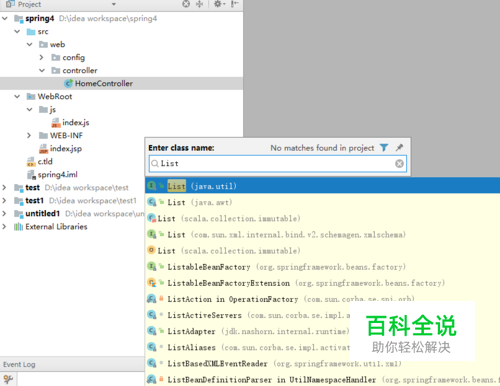Screen dimensions: 500x386
Task: Collapse the WebRoot folder
Action: point(17,96)
